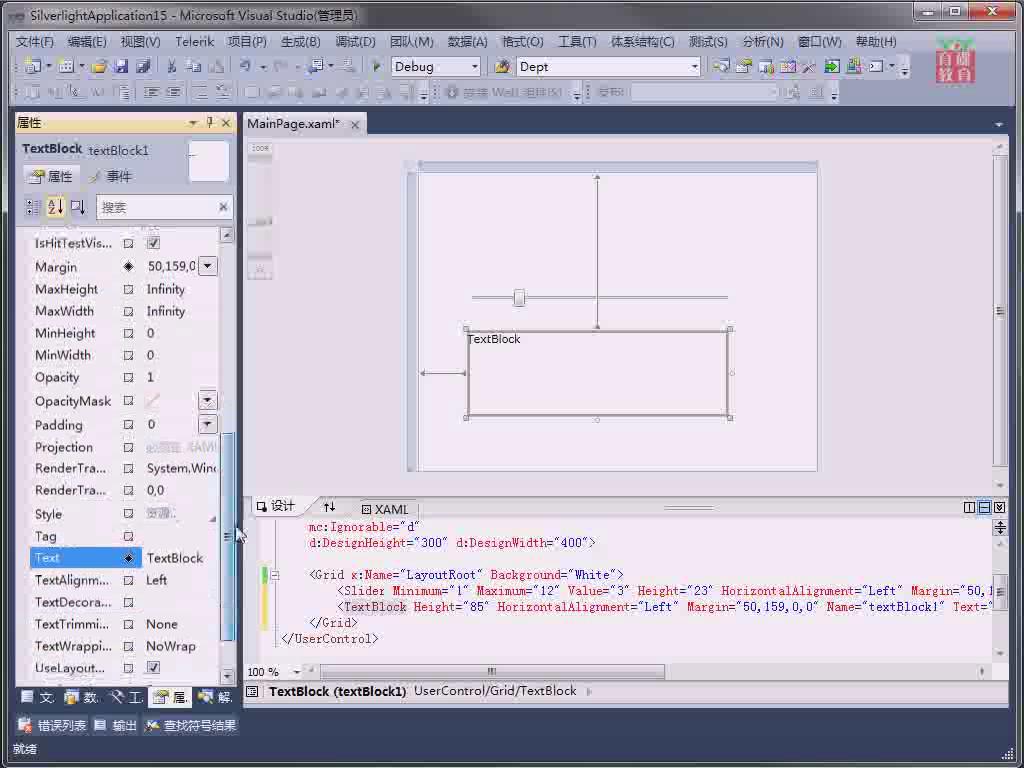Screen dimensions: 1024x768
Task: Switch to the XAML view tab
Action: pyautogui.click(x=385, y=509)
